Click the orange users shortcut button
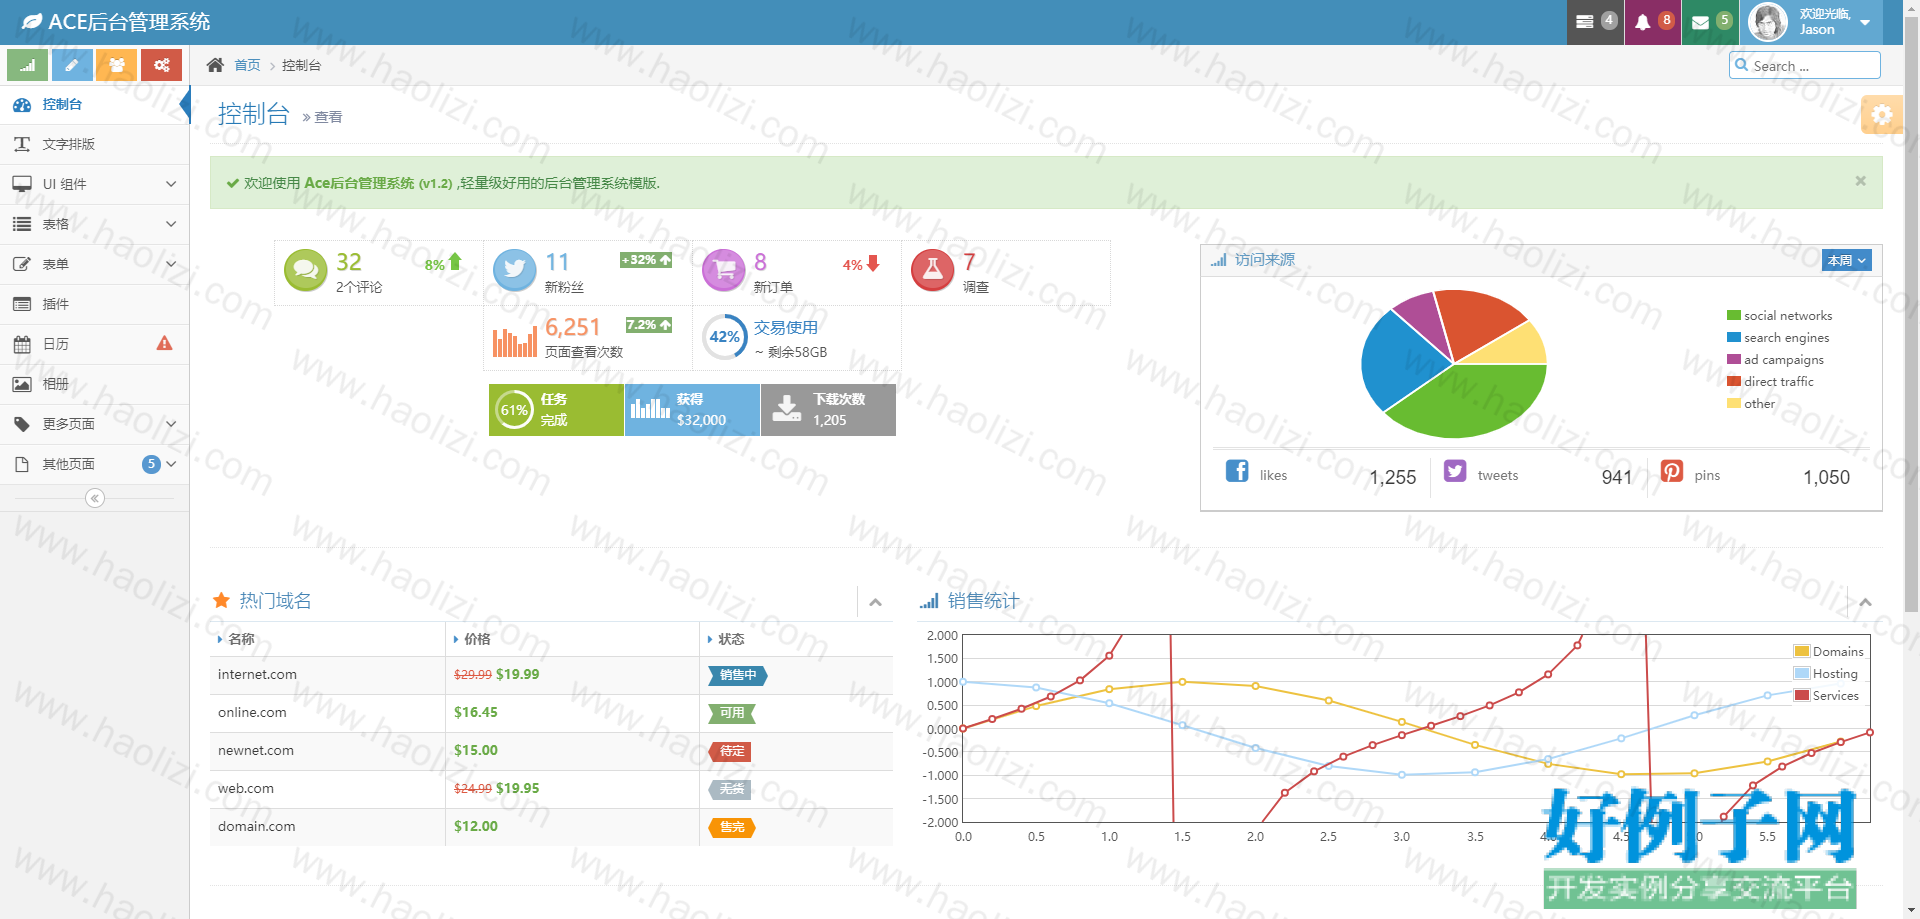Viewport: 1920px width, 919px height. pos(117,65)
